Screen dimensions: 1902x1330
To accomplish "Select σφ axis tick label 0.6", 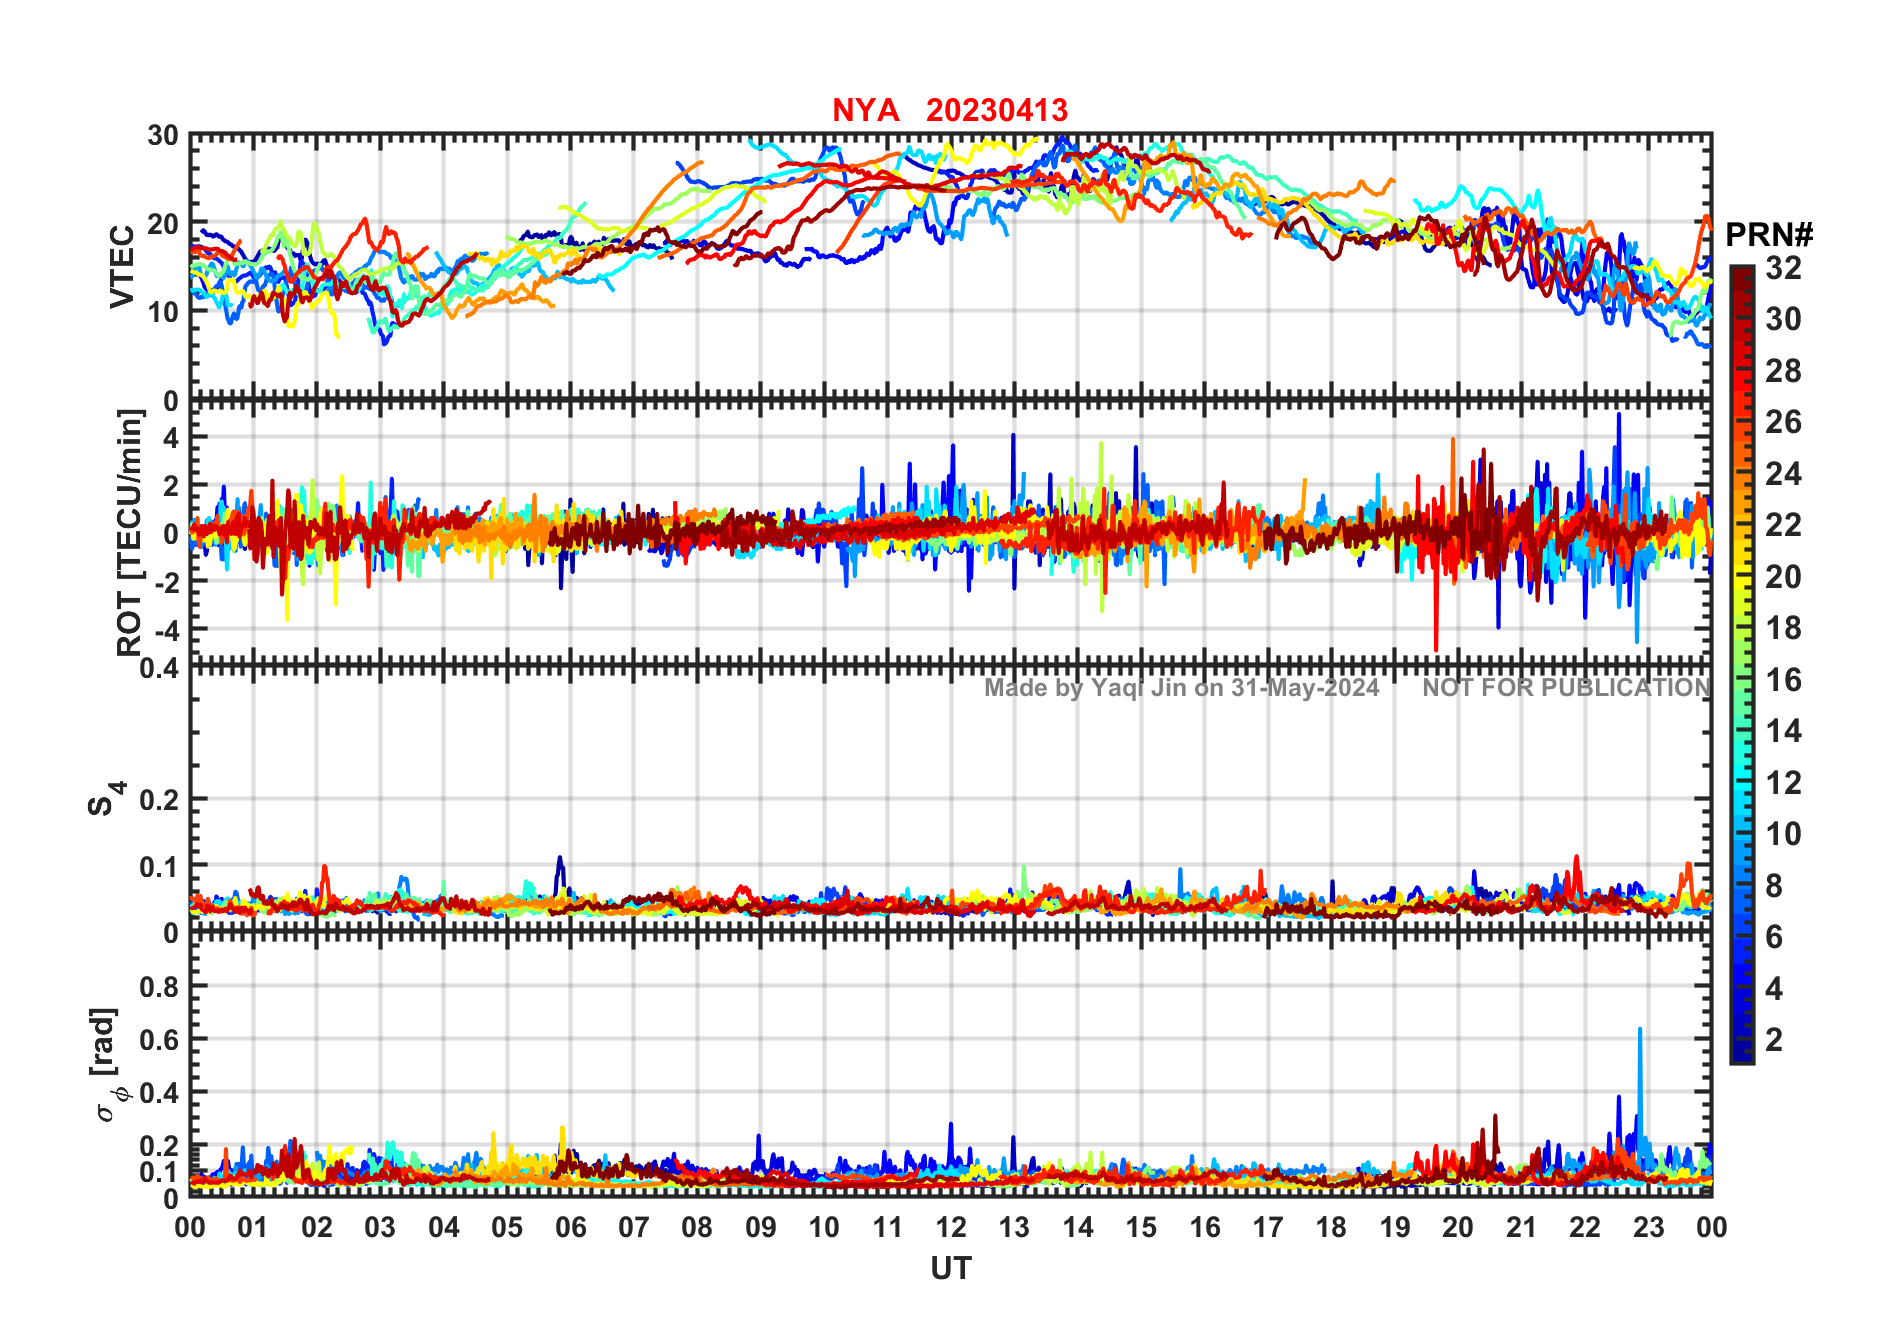I will [x=160, y=1040].
